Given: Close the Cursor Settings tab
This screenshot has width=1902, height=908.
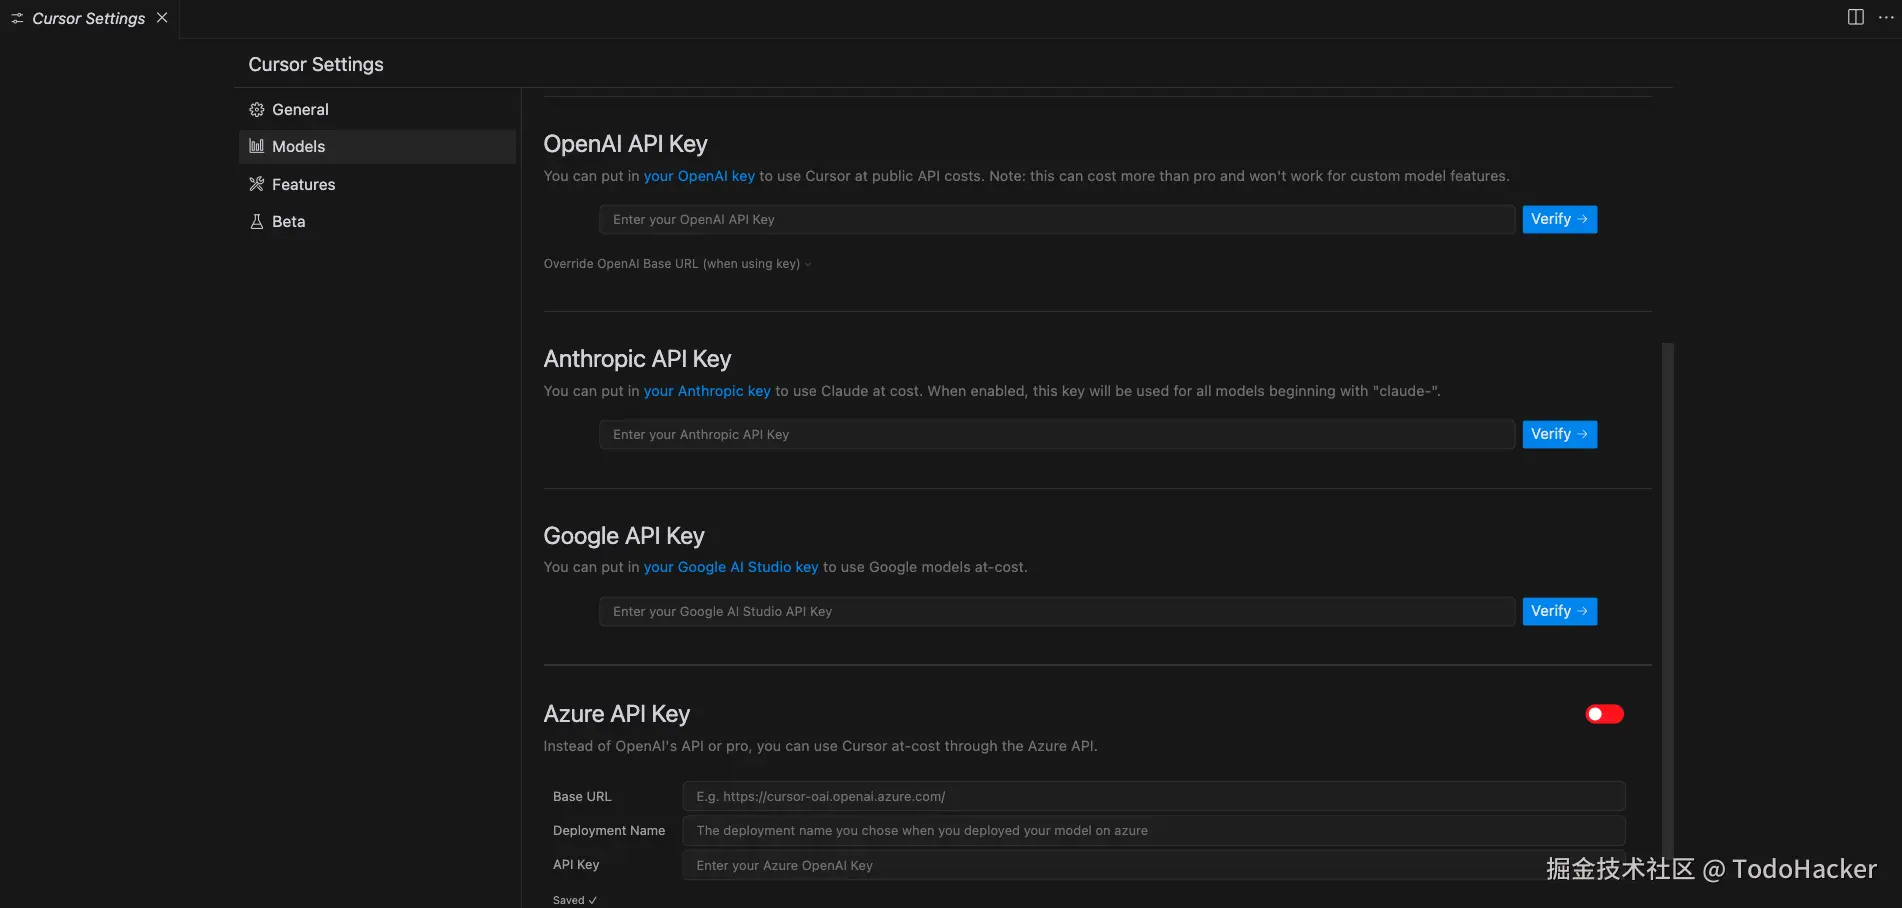Looking at the screenshot, I should point(162,18).
